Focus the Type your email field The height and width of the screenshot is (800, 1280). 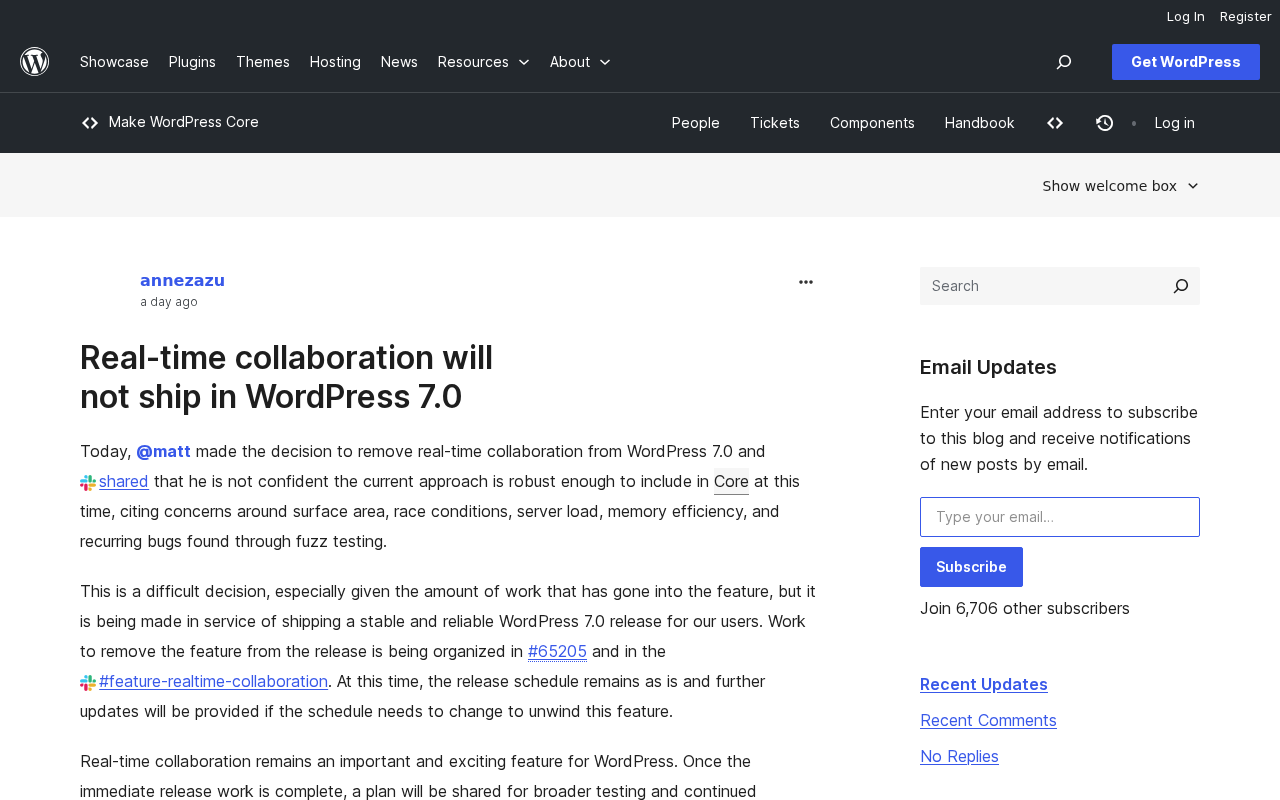coord(1060,517)
